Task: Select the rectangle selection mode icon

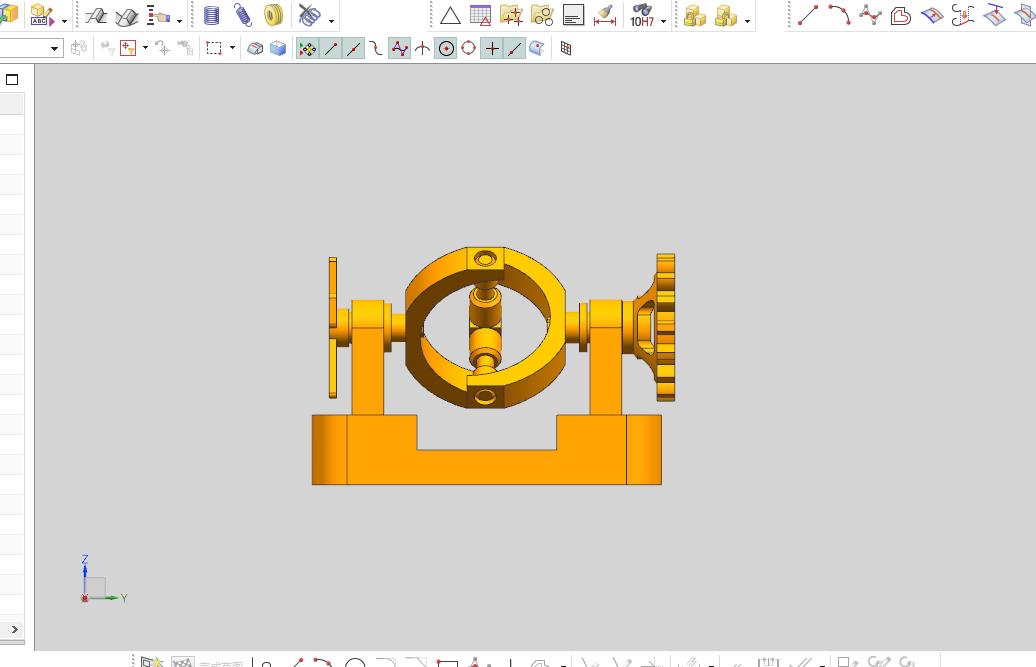Action: [x=214, y=48]
